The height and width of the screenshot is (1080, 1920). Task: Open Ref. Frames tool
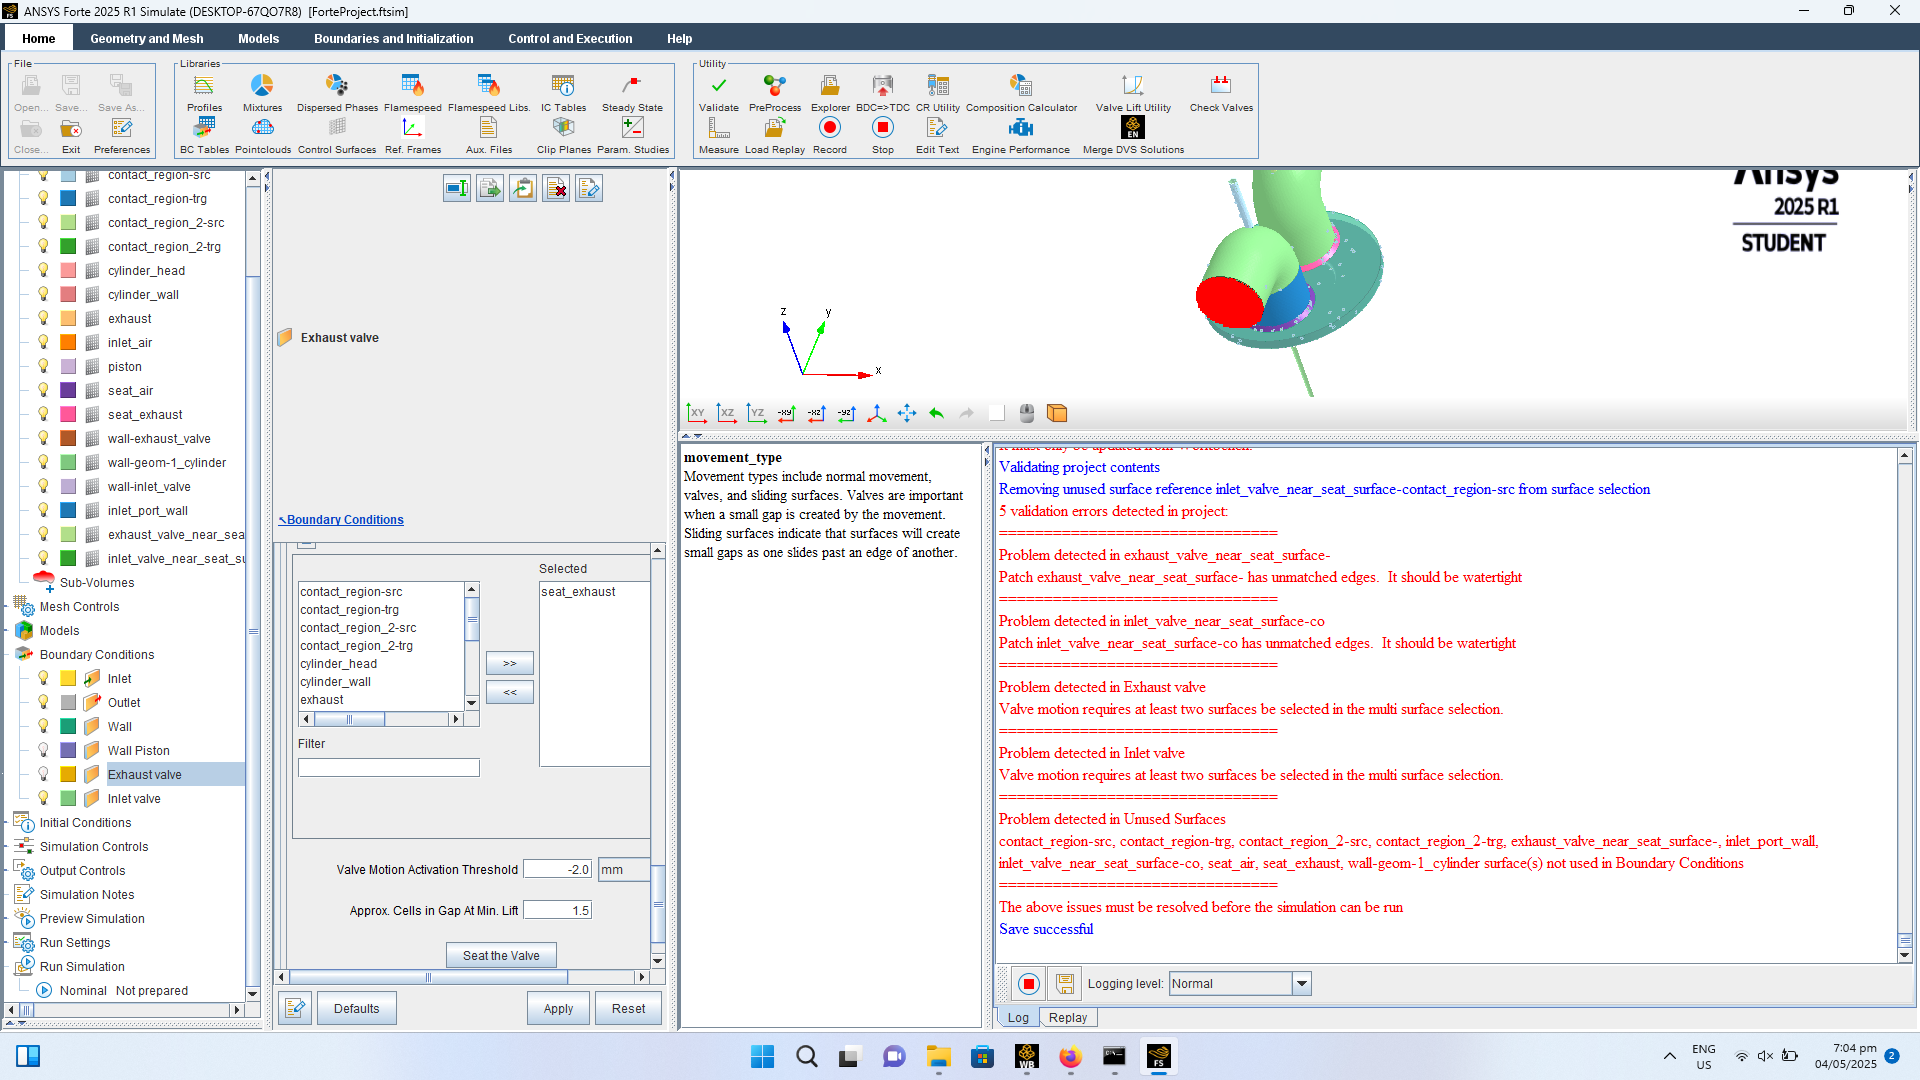[412, 135]
